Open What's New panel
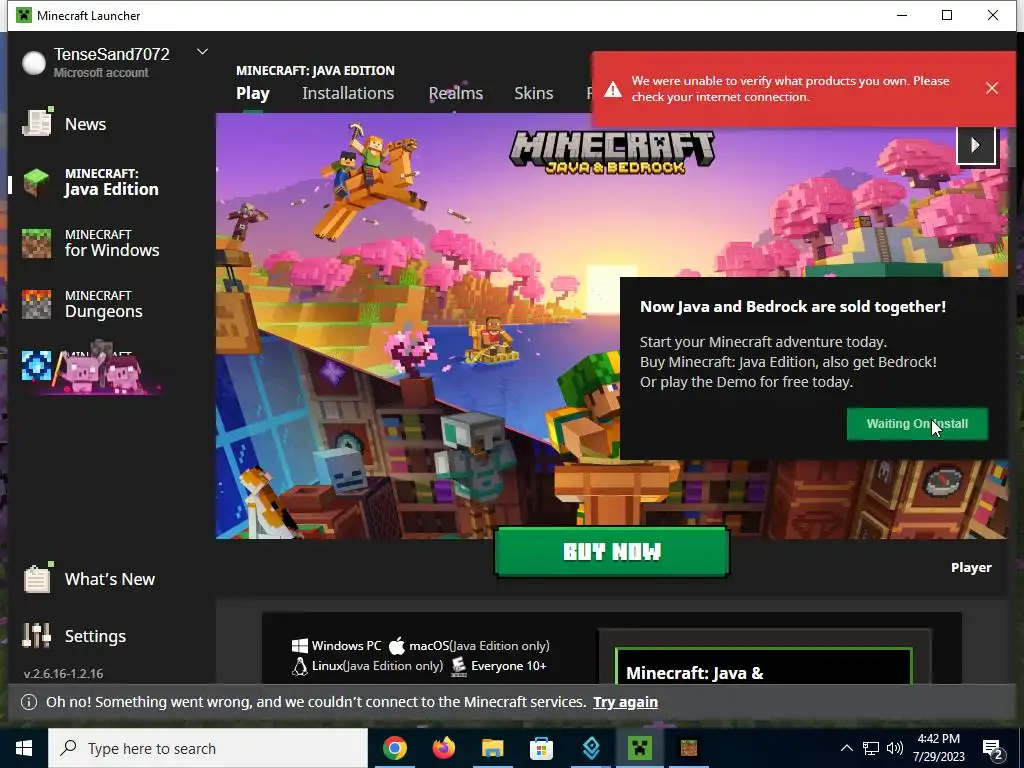The image size is (1024, 768). click(x=88, y=579)
